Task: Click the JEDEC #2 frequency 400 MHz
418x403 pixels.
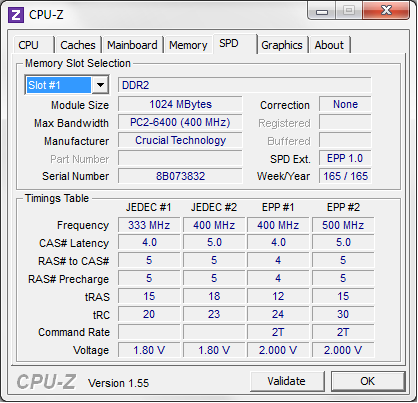Action: point(214,225)
